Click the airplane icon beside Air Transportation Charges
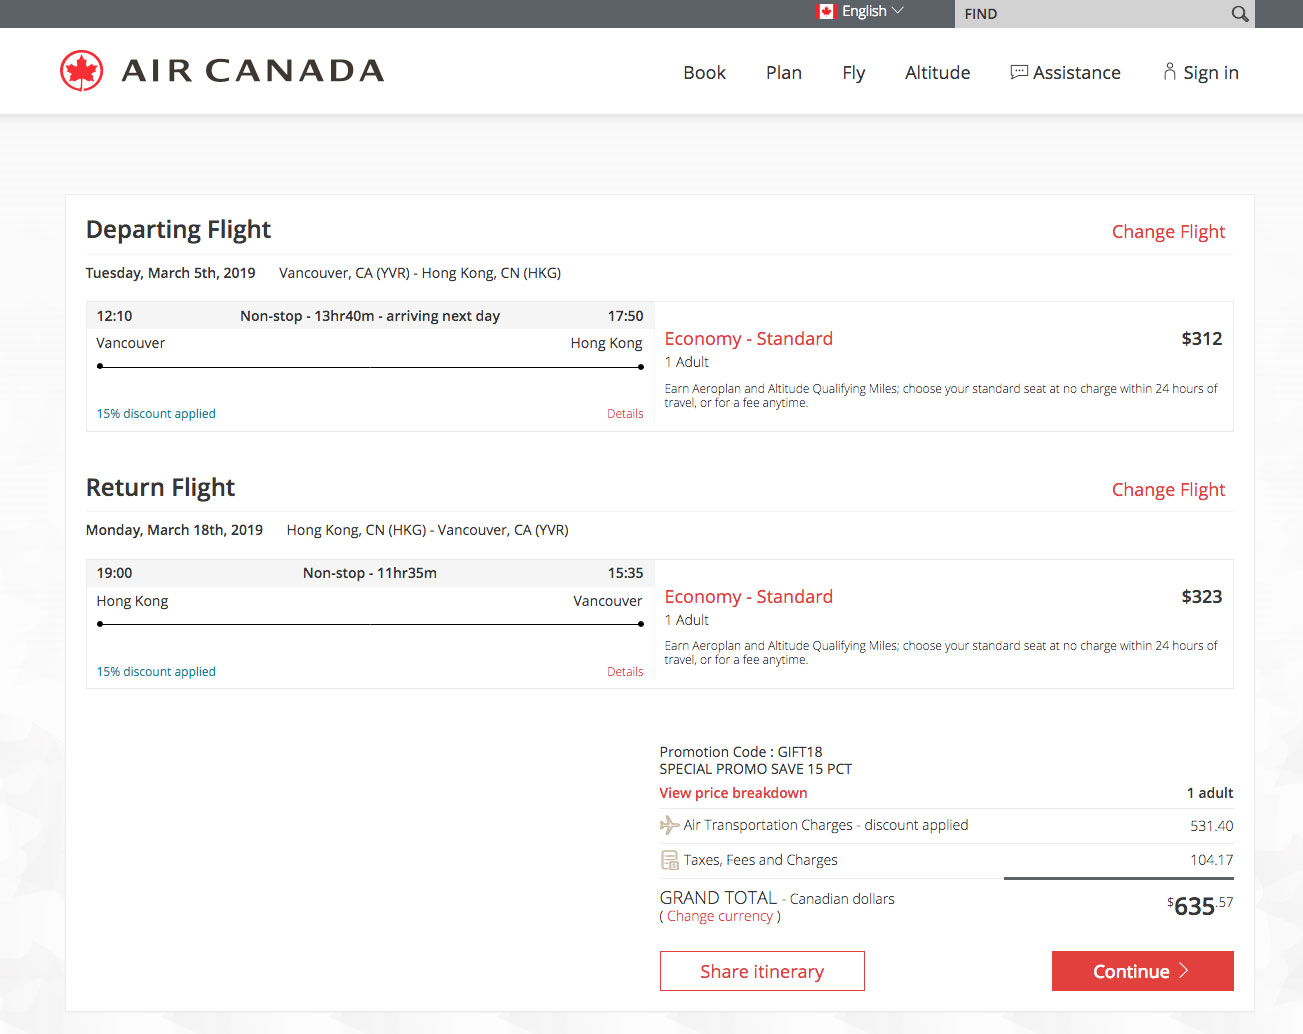The image size is (1303, 1034). 668,824
